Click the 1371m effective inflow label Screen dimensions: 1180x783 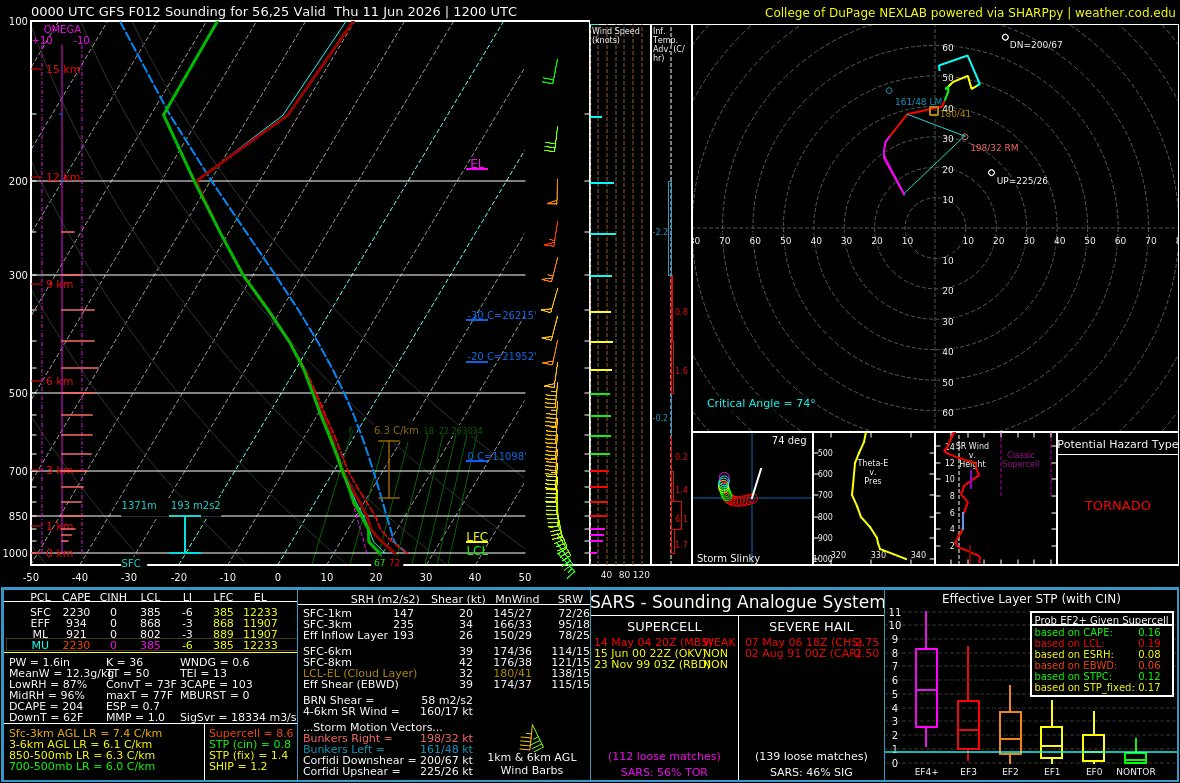[x=139, y=505]
